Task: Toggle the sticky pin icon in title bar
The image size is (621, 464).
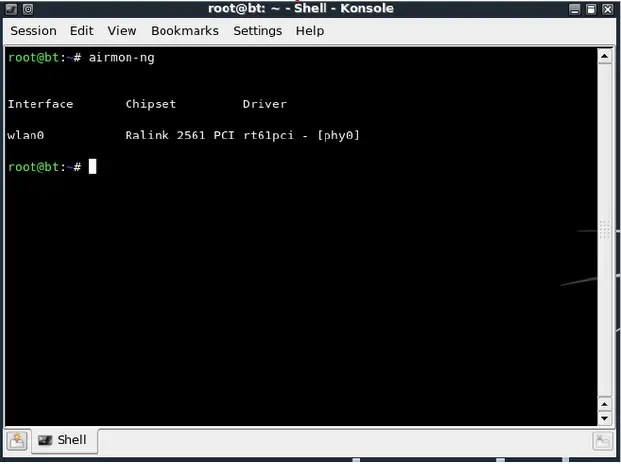Action: [28, 9]
